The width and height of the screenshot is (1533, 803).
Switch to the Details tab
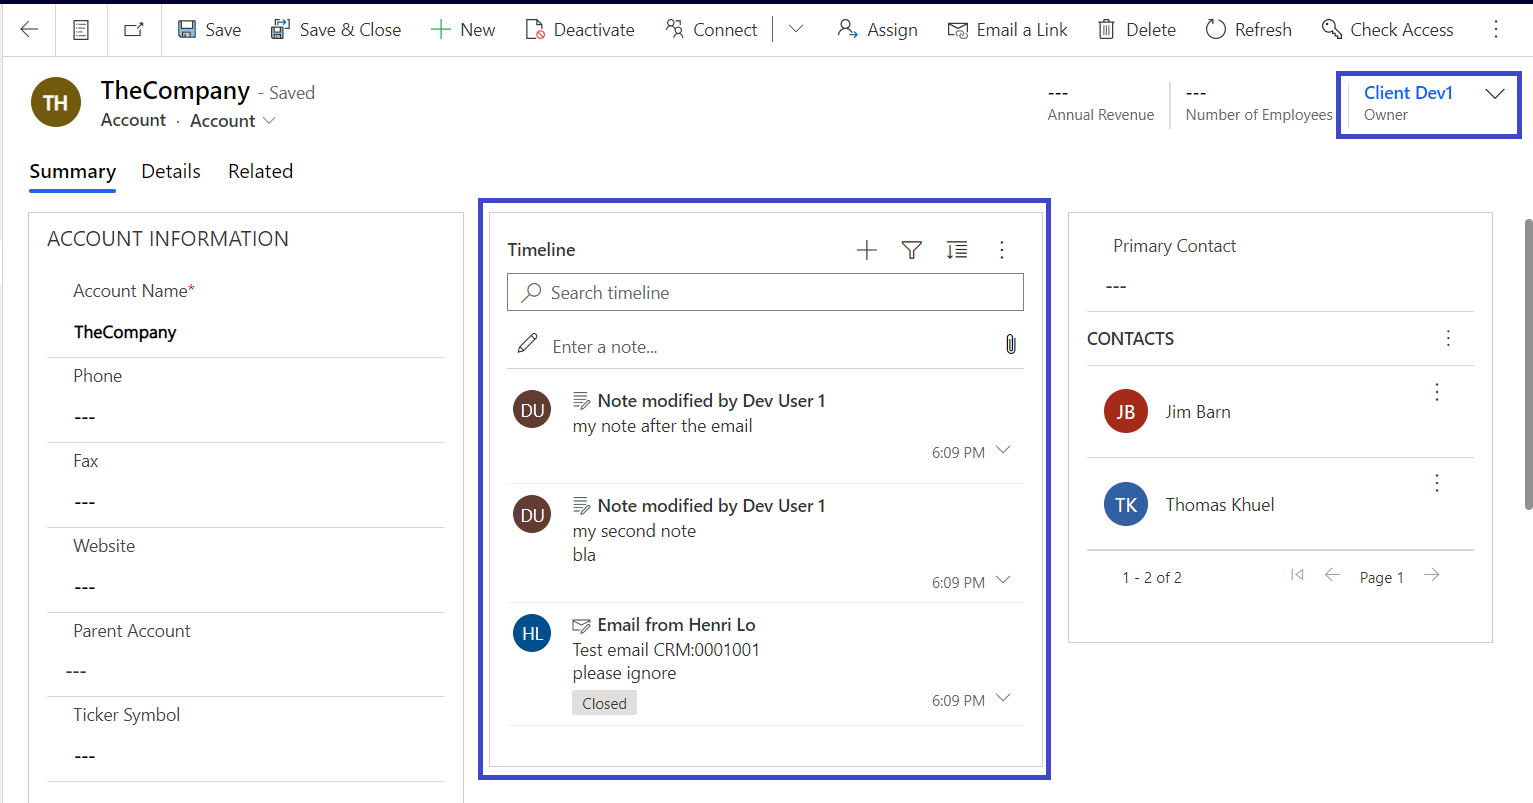(x=171, y=171)
